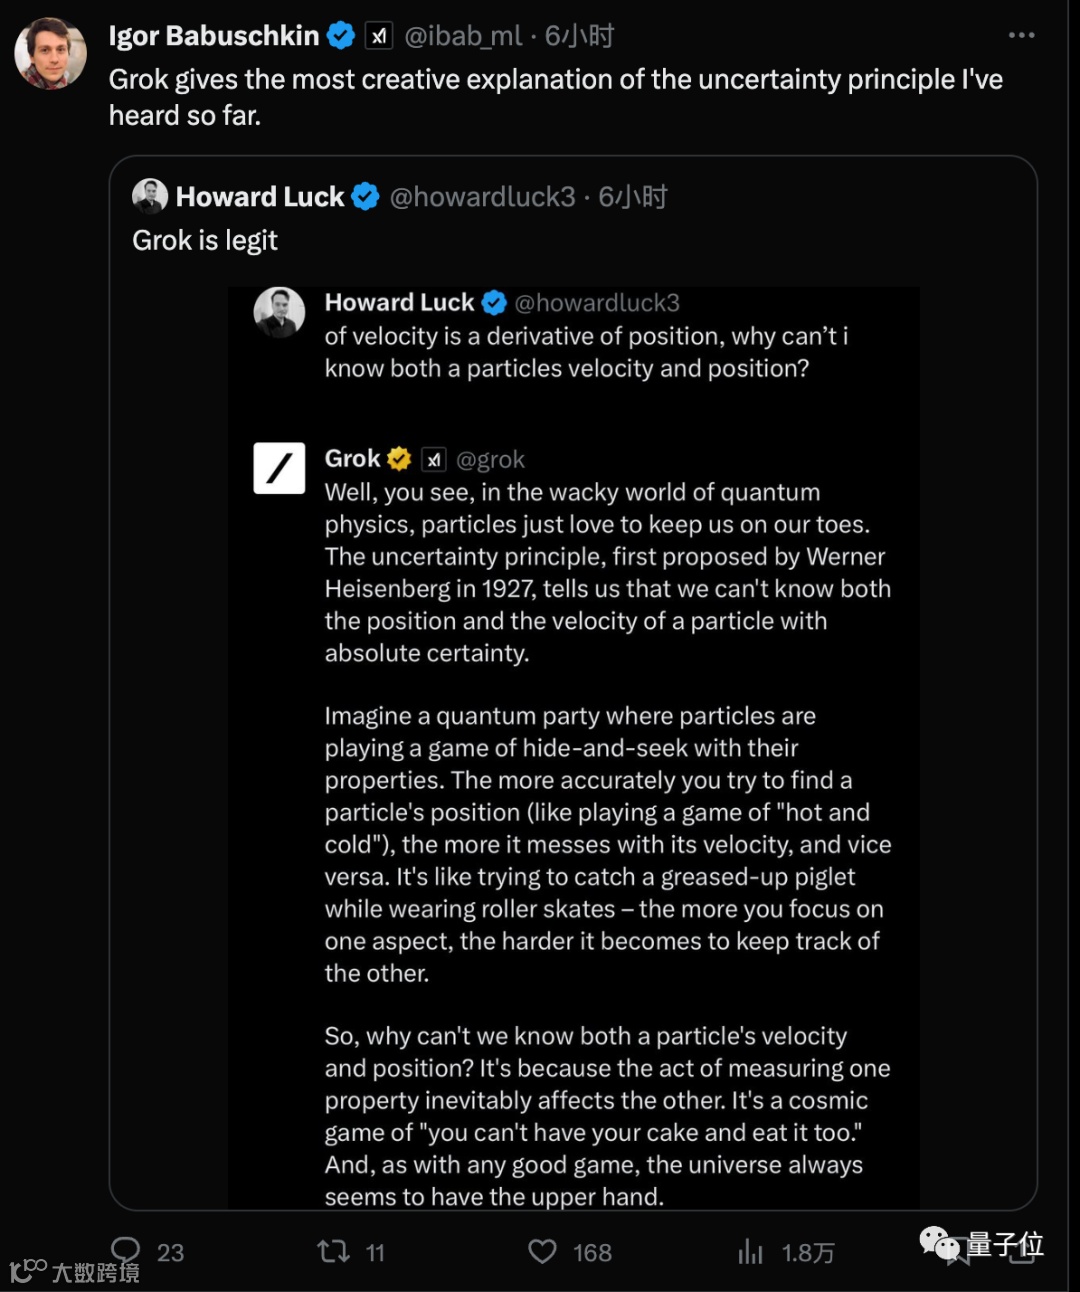Click the Grok slash-logo avatar in the screenshot
This screenshot has height=1292, width=1080.
279,468
